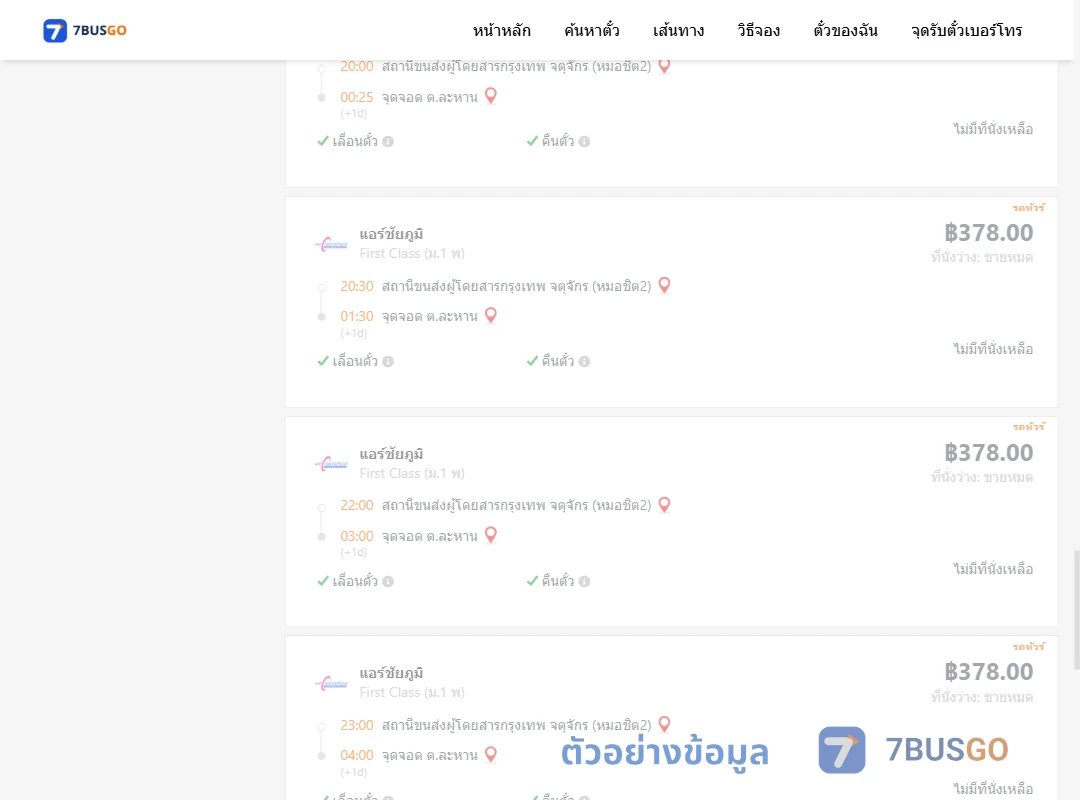Click ไม่มีที่นั่งเหลือ button on 20:00 trip
This screenshot has width=1080, height=800.
993,129
